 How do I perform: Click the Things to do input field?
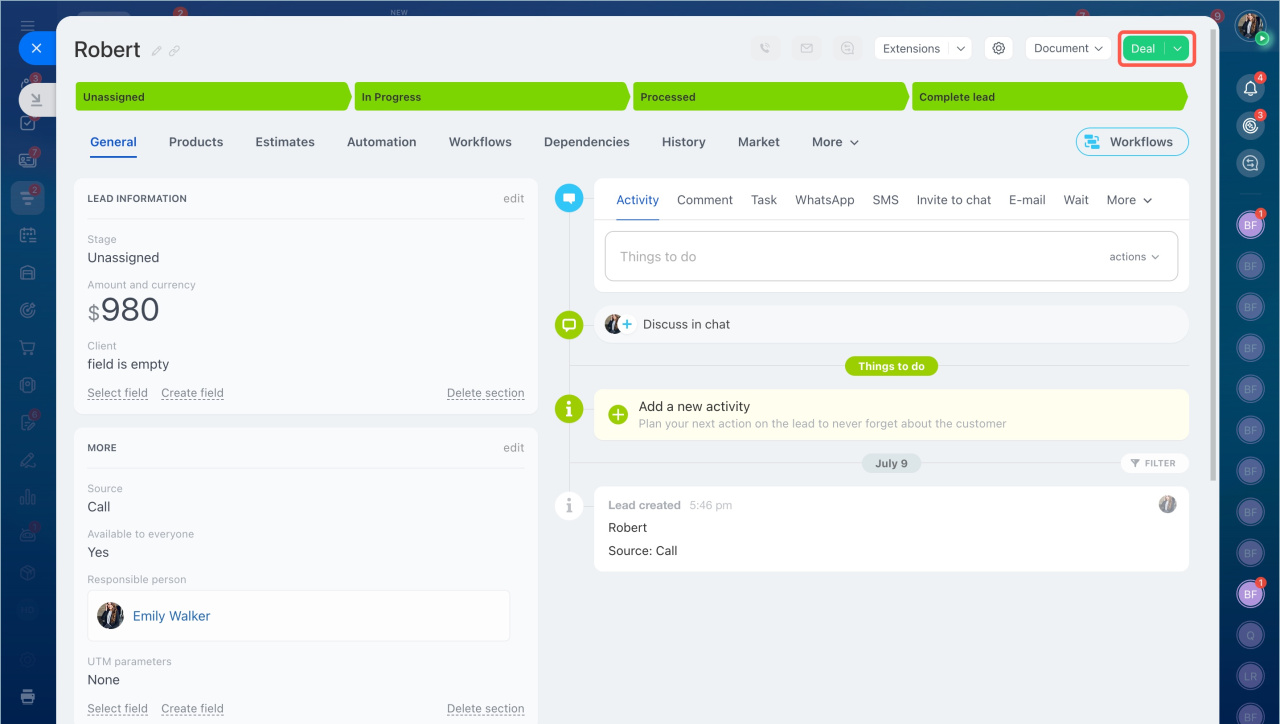click(850, 257)
